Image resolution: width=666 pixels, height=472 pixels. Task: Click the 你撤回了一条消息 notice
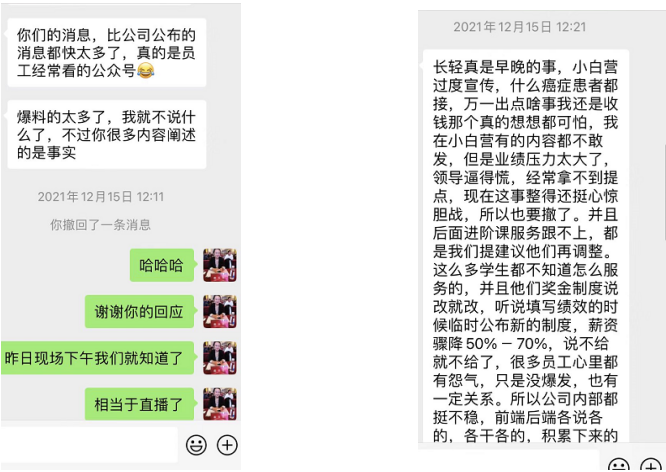click(101, 225)
